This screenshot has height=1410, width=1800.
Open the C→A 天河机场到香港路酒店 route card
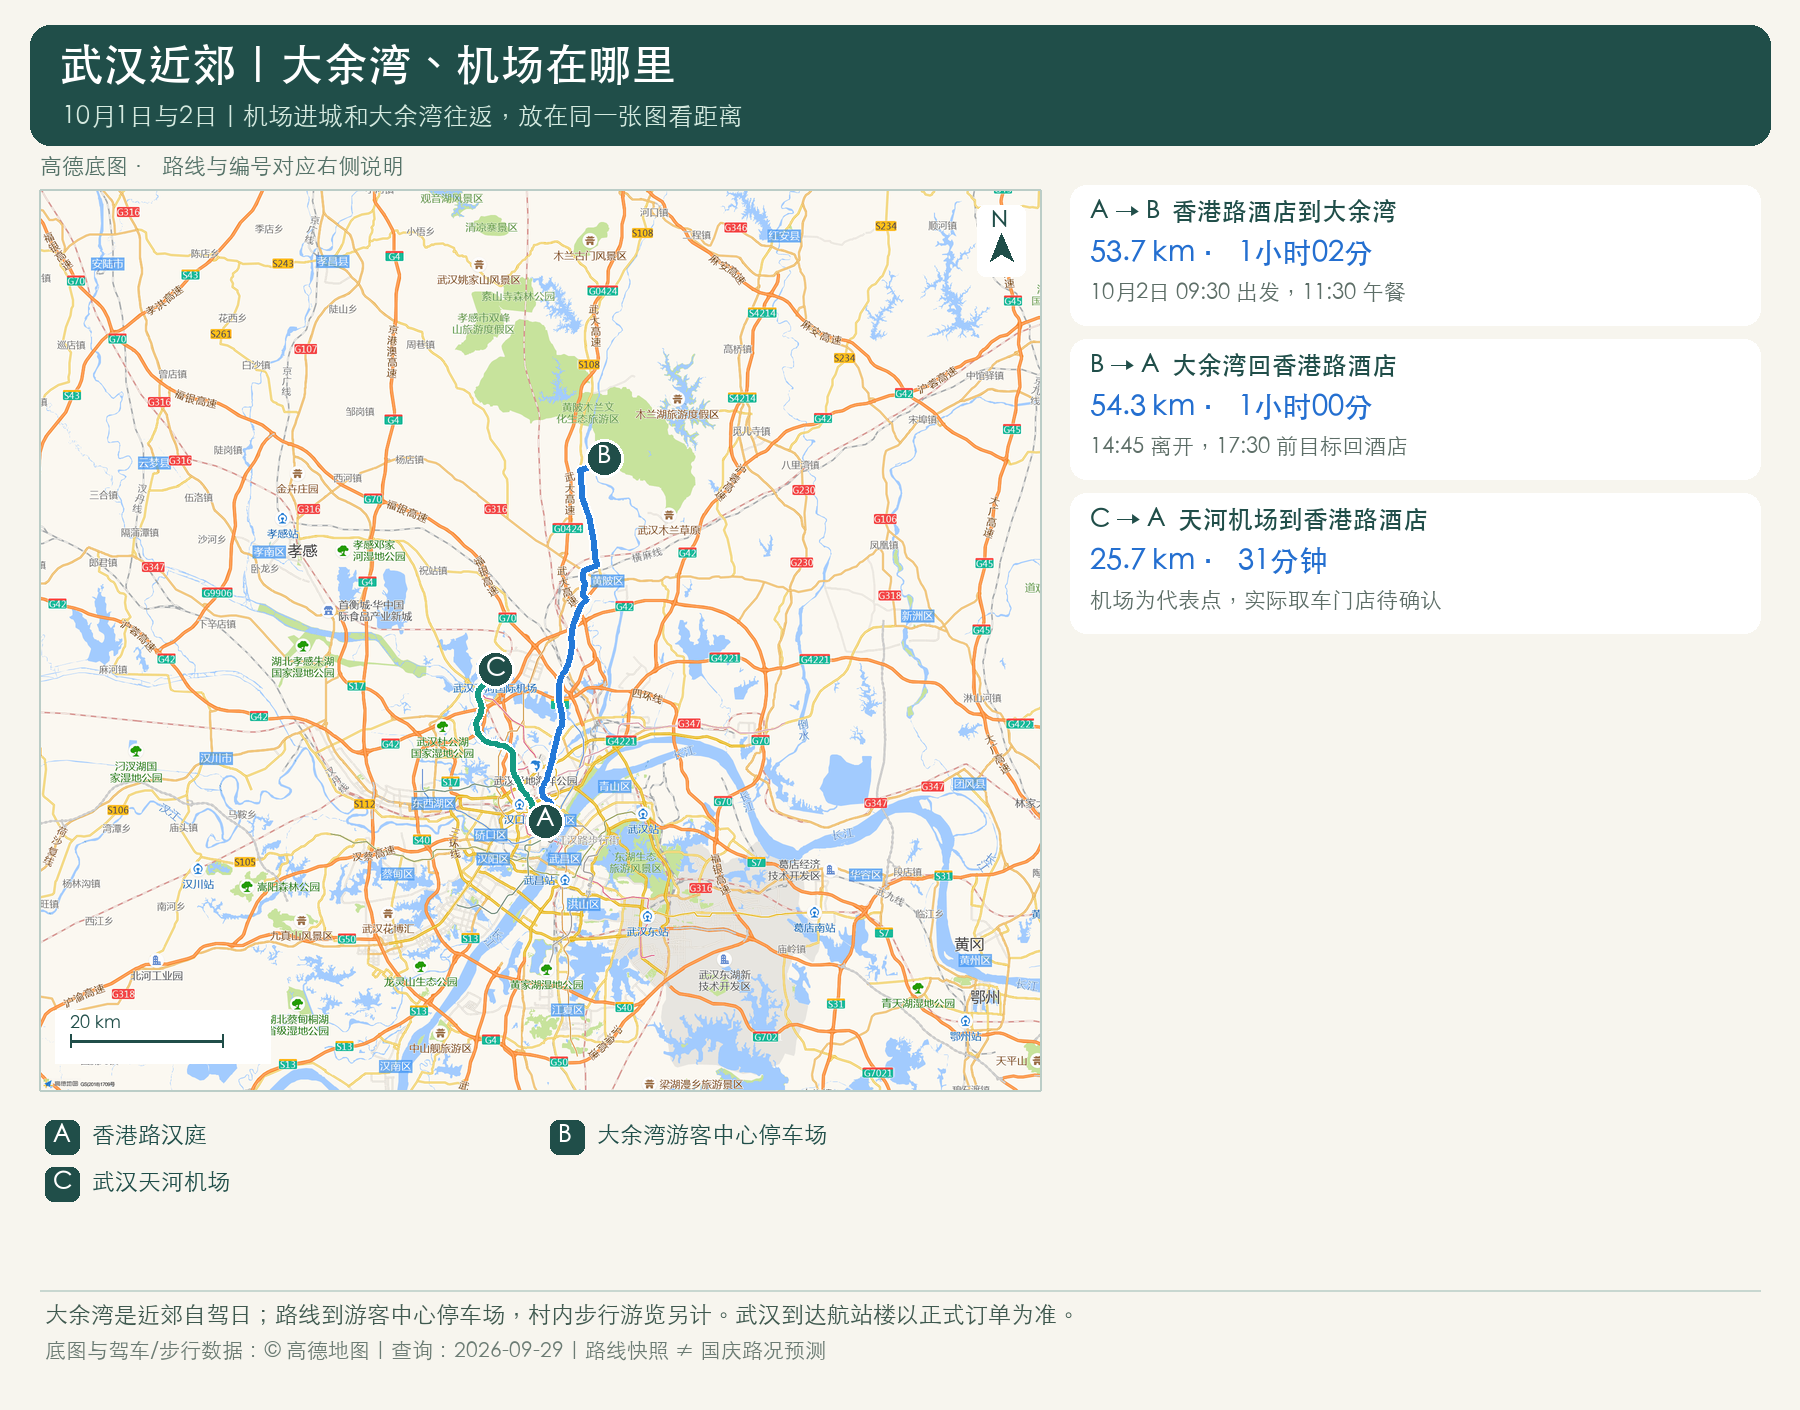tap(1415, 563)
